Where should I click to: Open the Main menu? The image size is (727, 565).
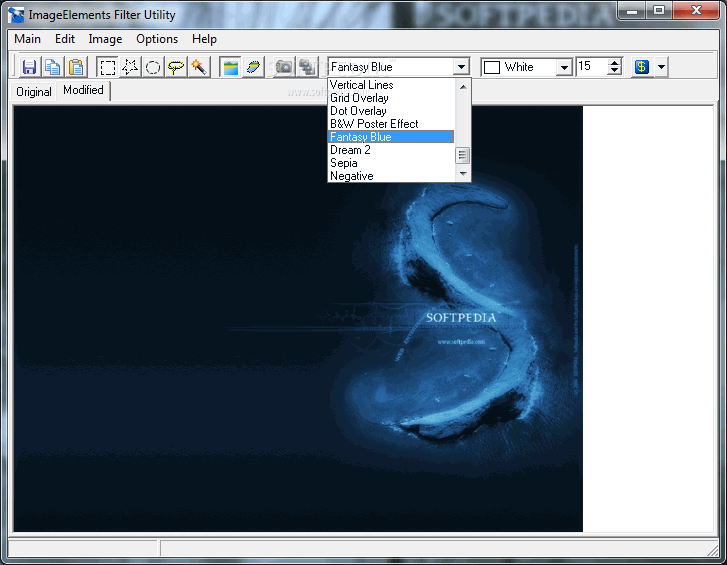point(27,39)
